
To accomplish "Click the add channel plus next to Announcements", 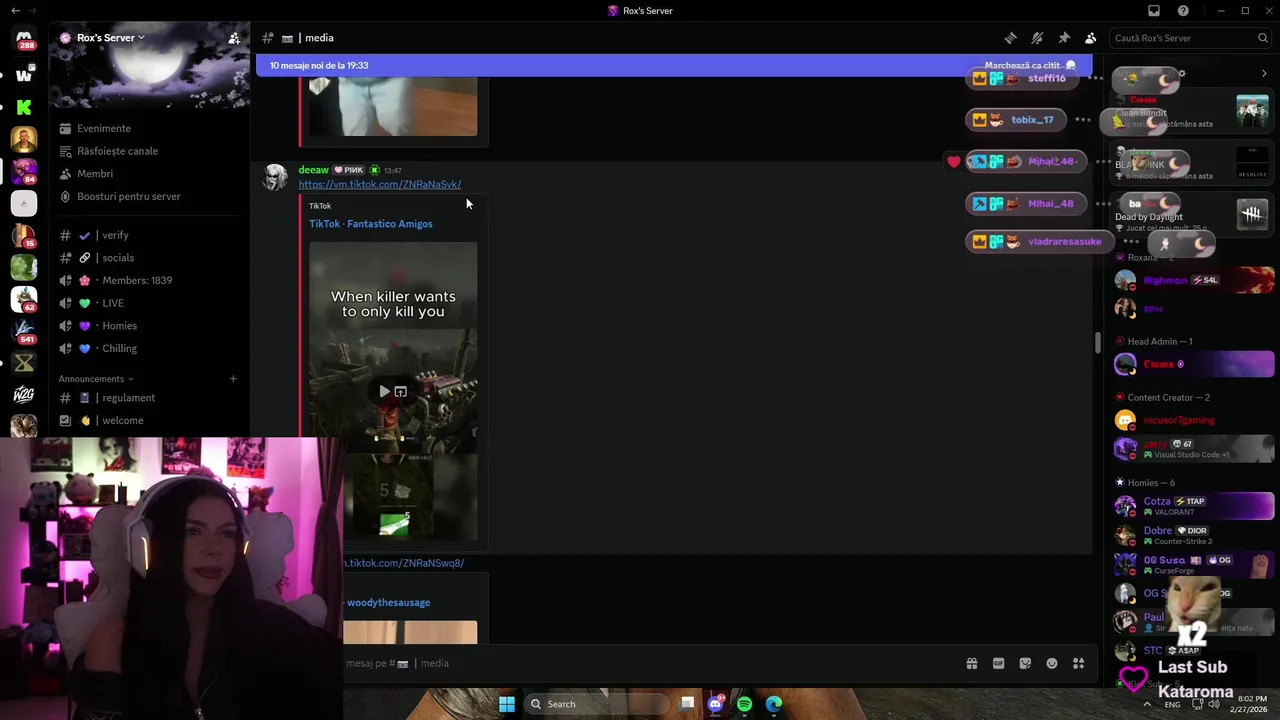I will tap(233, 379).
